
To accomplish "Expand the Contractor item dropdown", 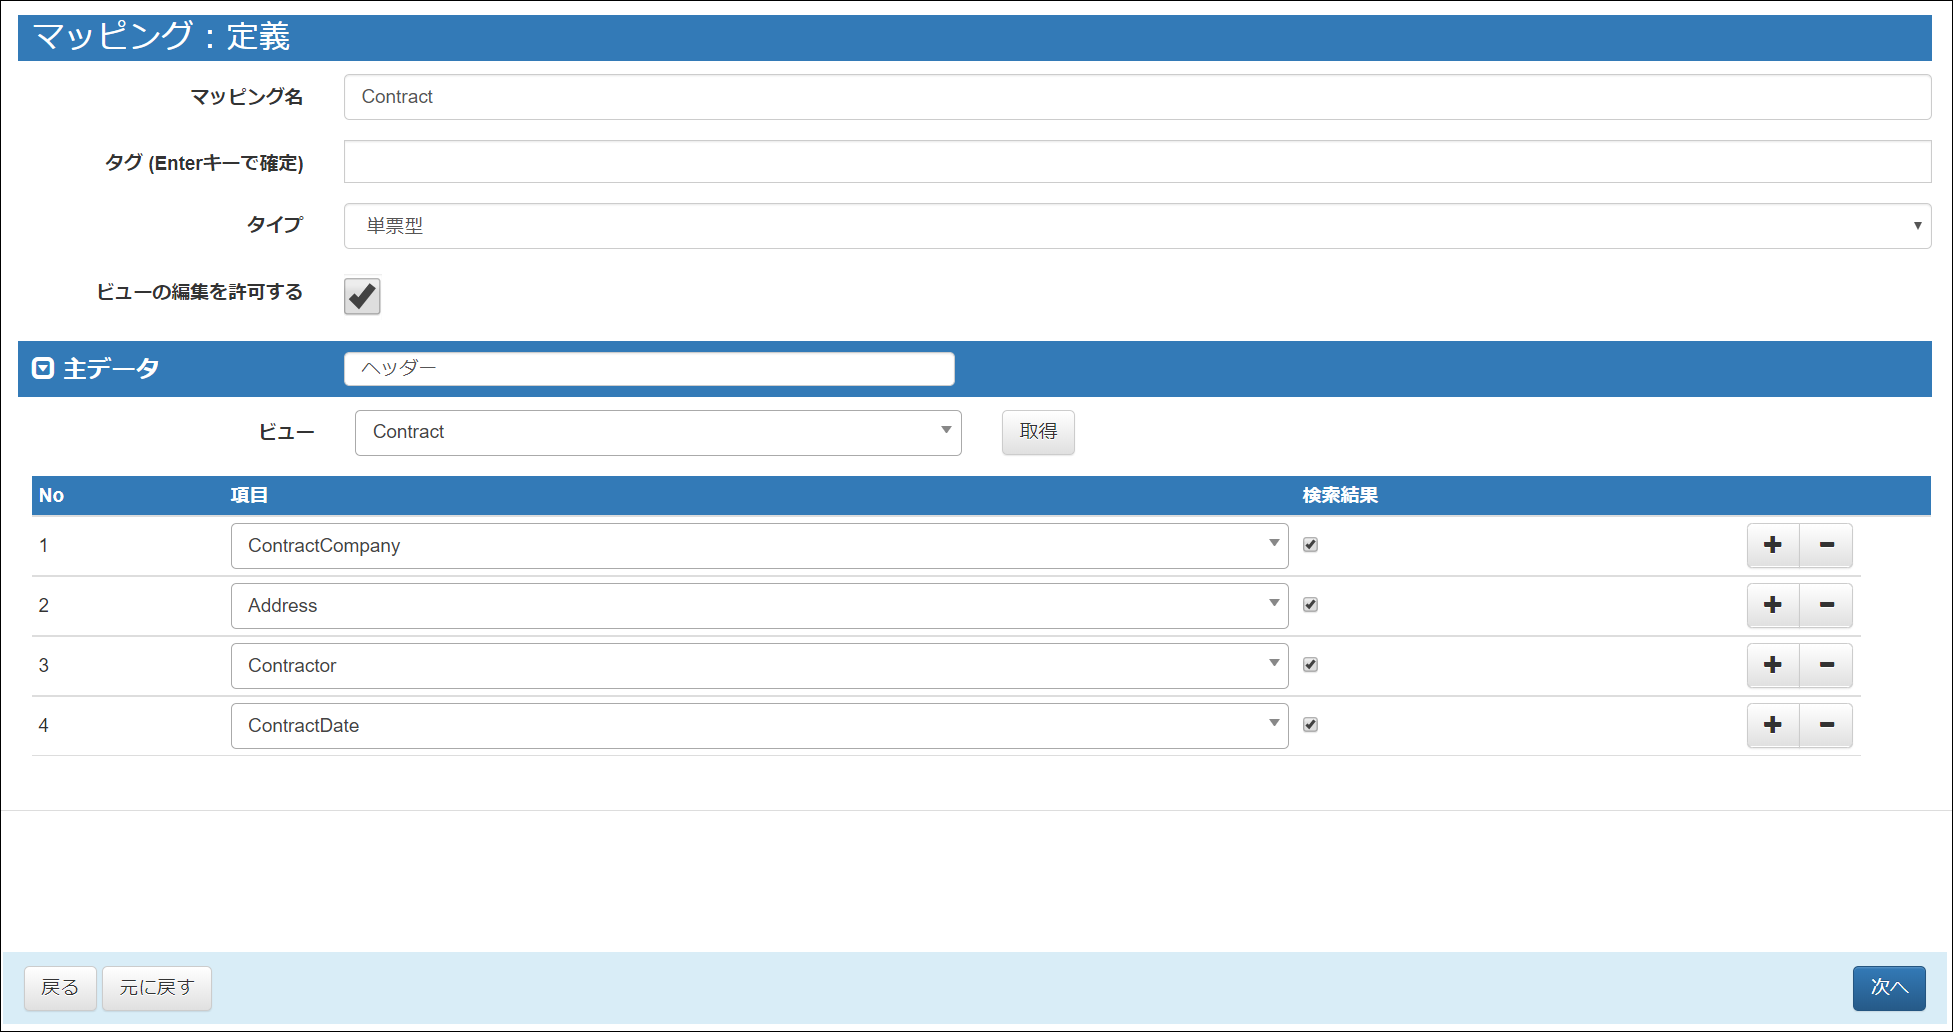I will [759, 666].
